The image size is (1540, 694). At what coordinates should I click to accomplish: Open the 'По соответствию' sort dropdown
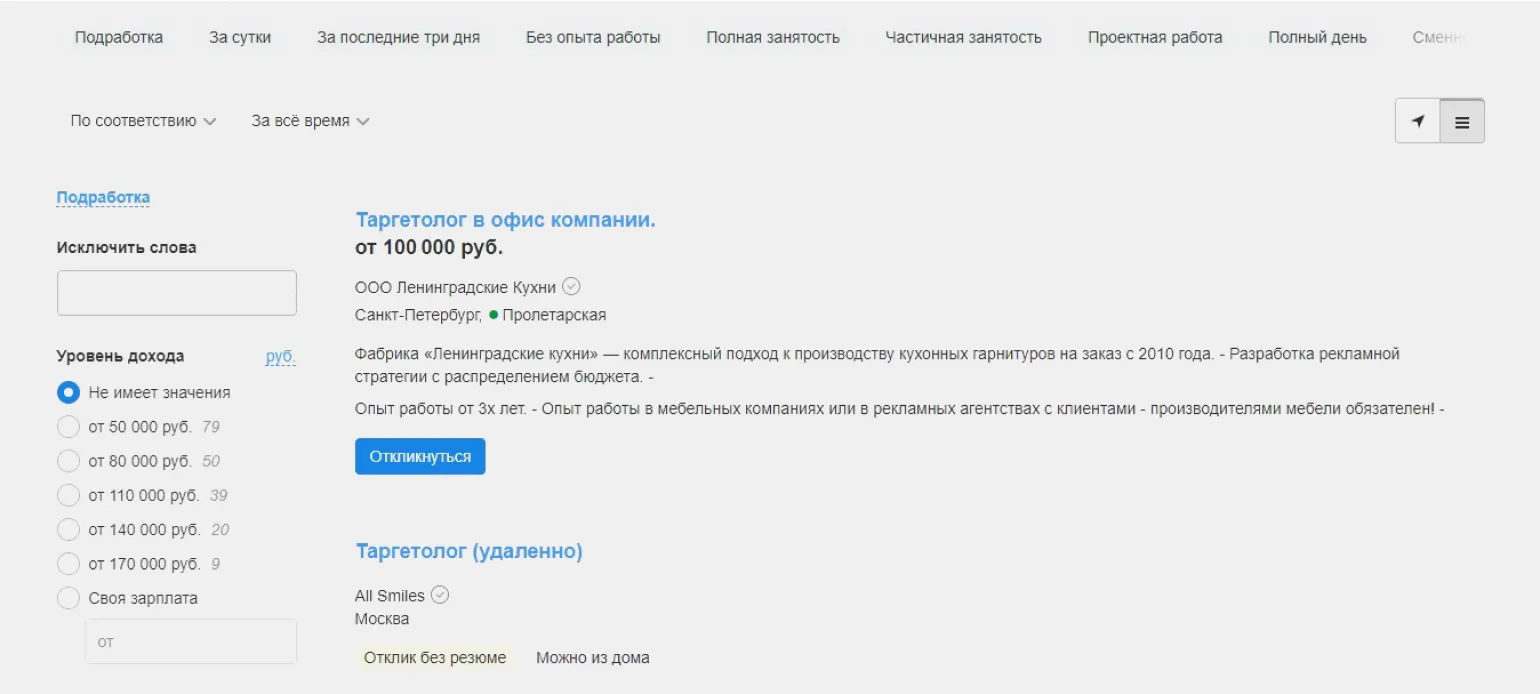(x=143, y=121)
